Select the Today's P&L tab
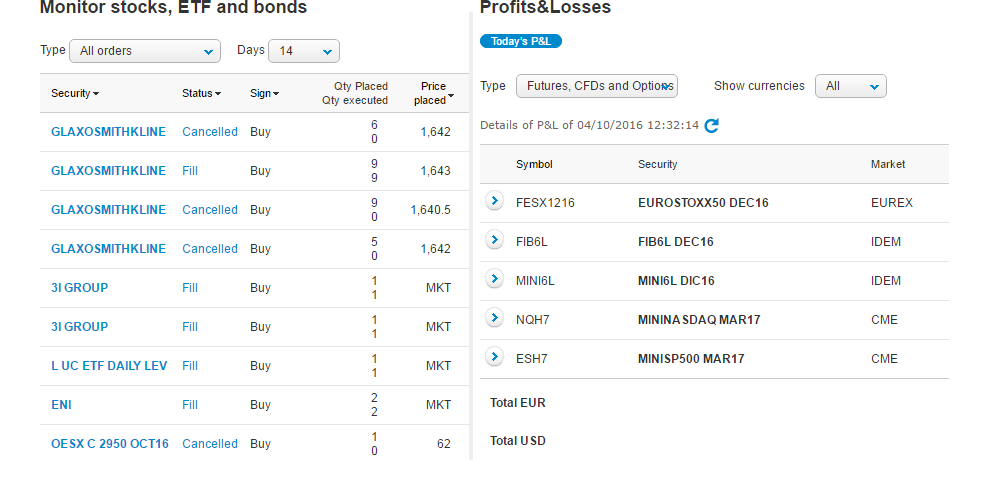This screenshot has height=500, width=988. click(520, 41)
